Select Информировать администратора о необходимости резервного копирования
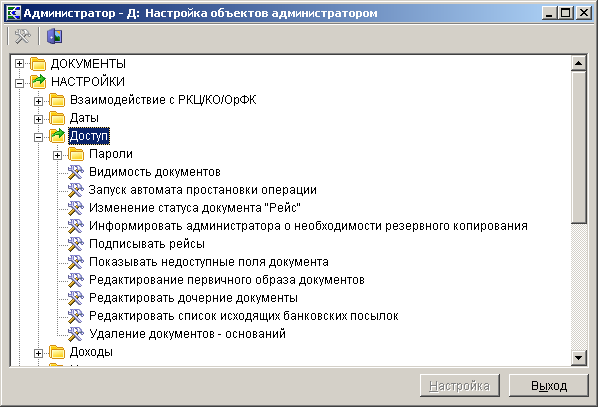This screenshot has width=598, height=407. click(308, 226)
